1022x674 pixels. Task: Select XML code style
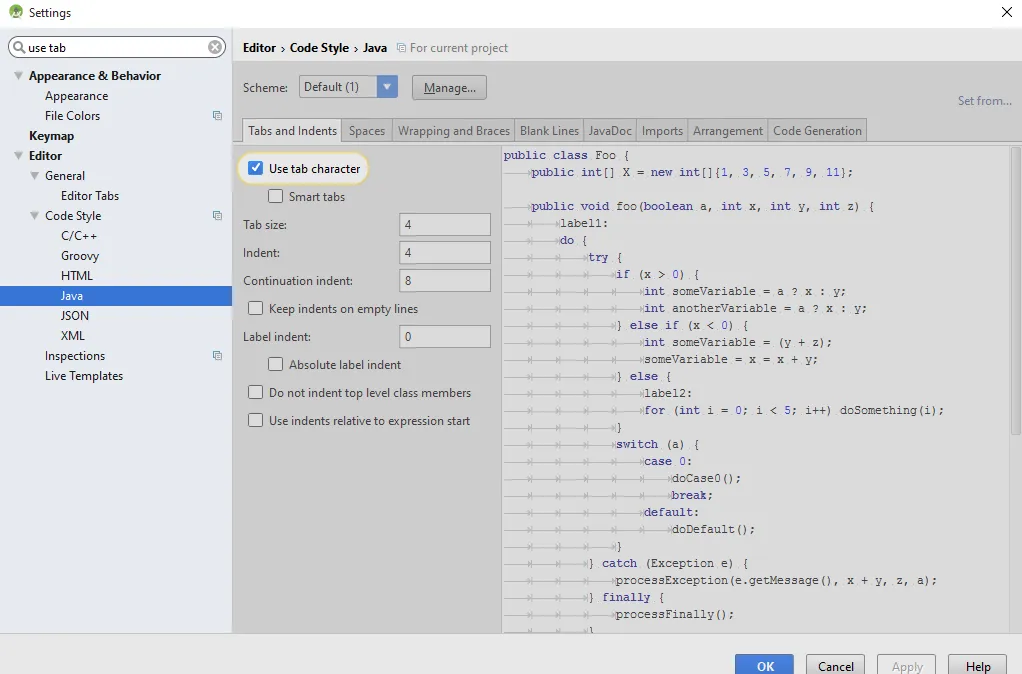(73, 336)
